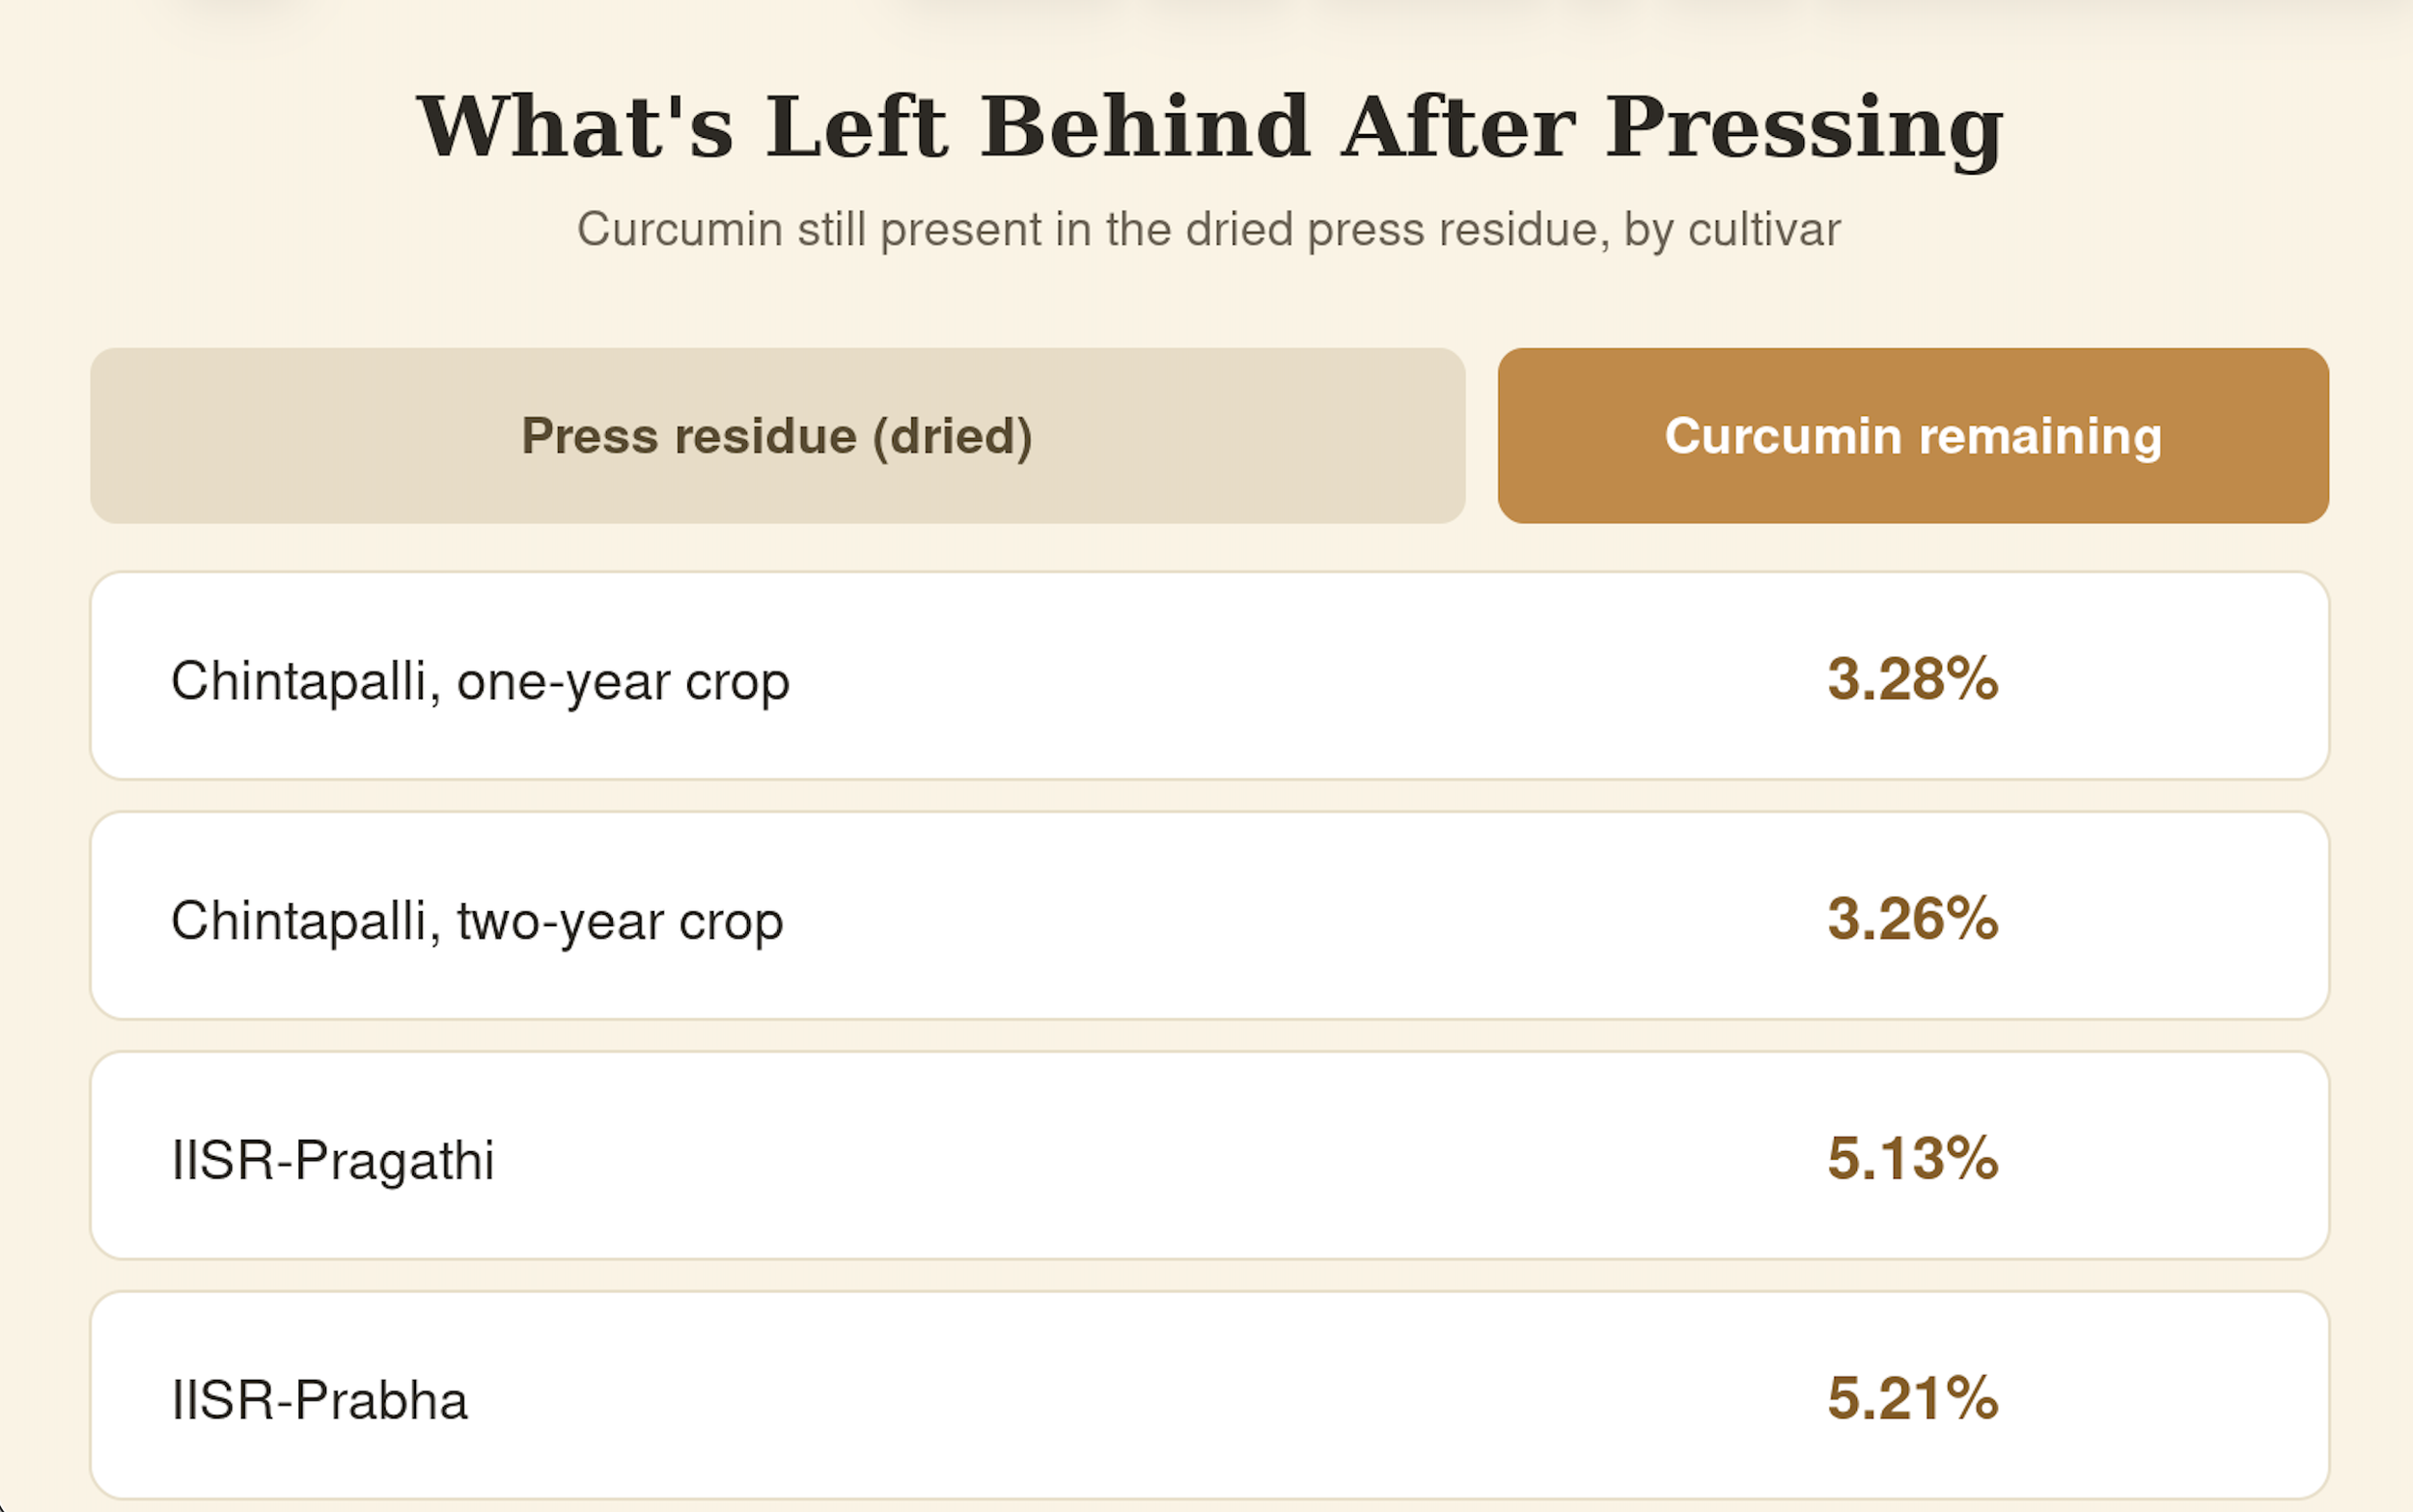The image size is (2413, 1512).
Task: Click the word What's in the heading
Action: point(575,126)
